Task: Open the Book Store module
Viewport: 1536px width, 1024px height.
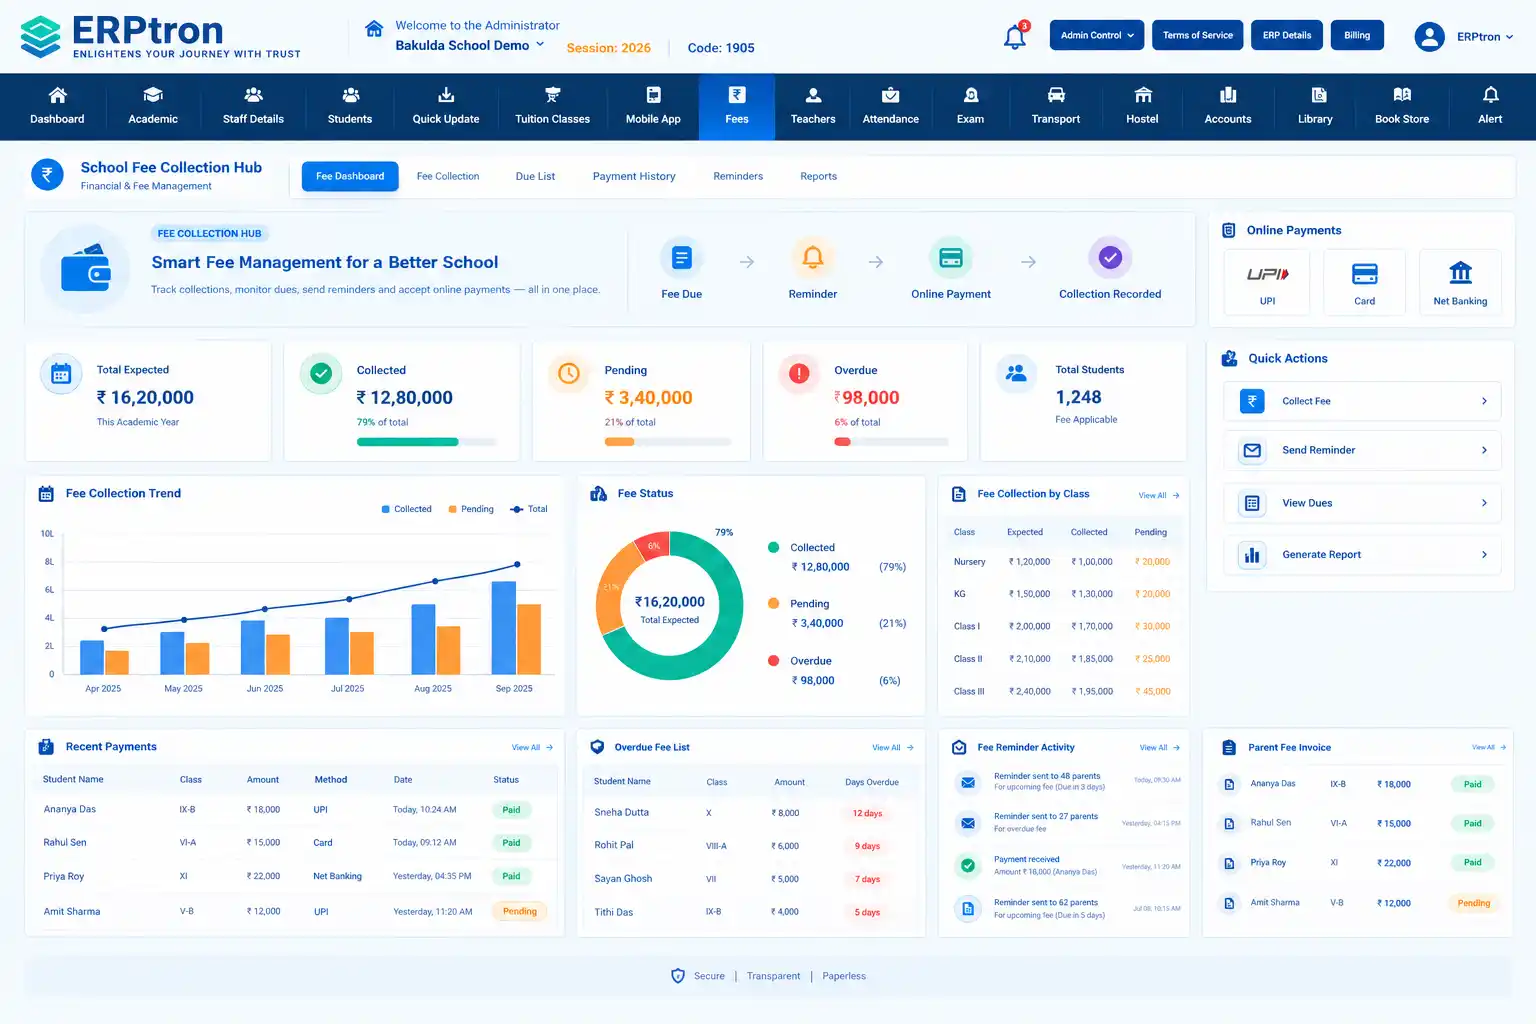Action: coord(1402,106)
